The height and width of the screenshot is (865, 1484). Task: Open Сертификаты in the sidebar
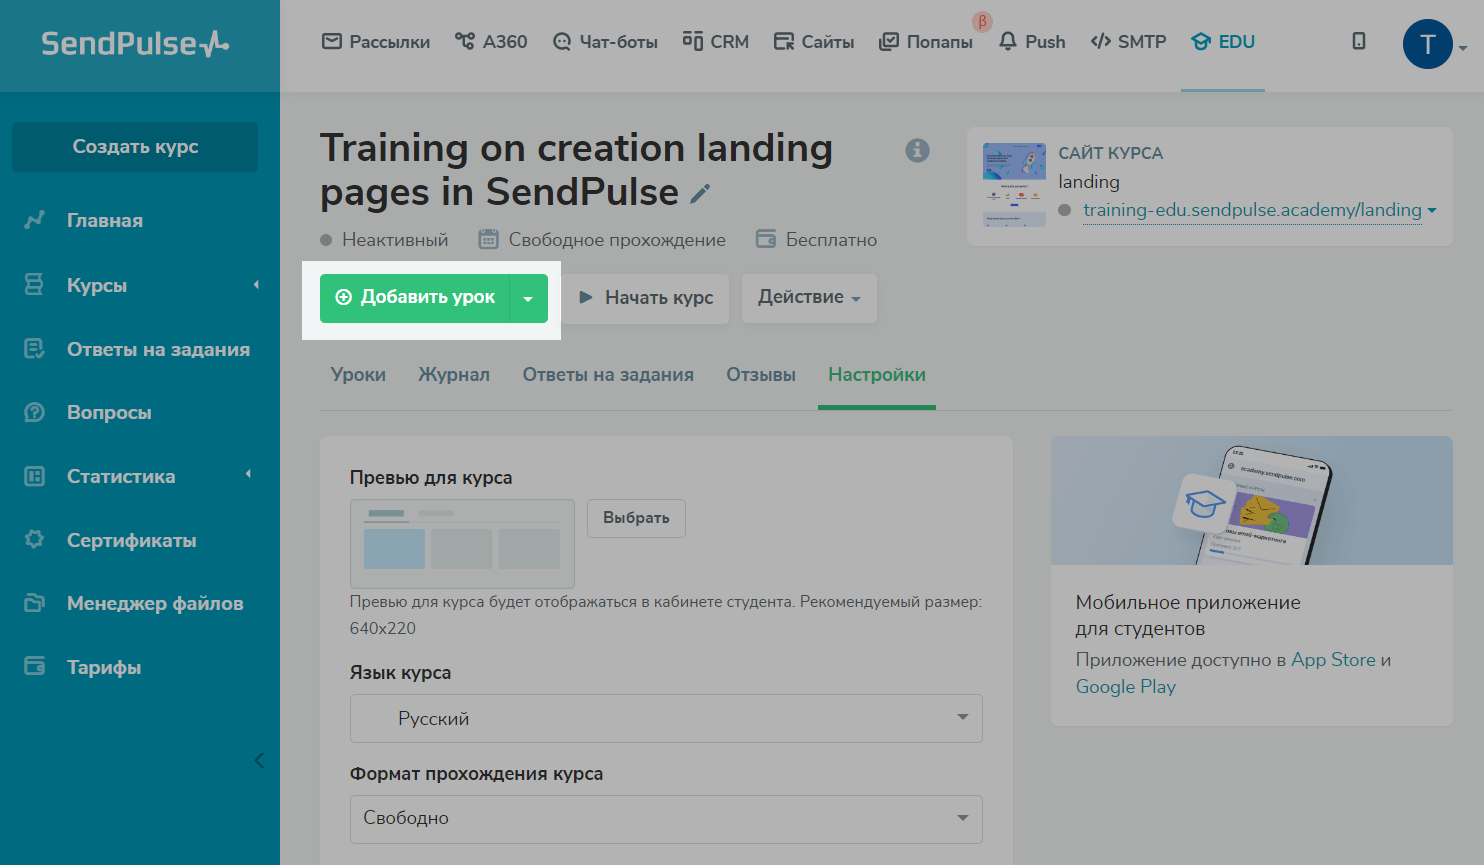pos(131,540)
